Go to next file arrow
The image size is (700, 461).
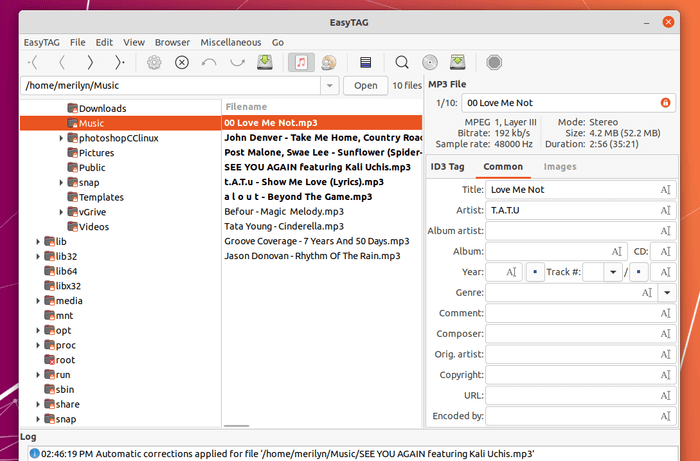click(90, 62)
